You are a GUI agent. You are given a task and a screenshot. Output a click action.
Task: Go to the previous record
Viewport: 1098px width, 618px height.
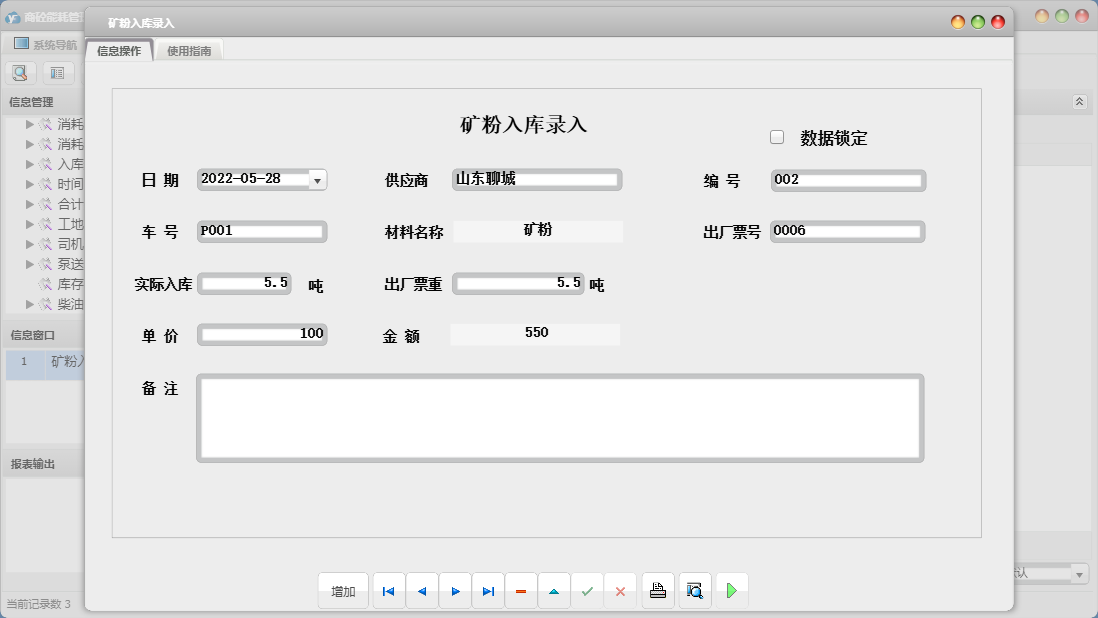(421, 591)
